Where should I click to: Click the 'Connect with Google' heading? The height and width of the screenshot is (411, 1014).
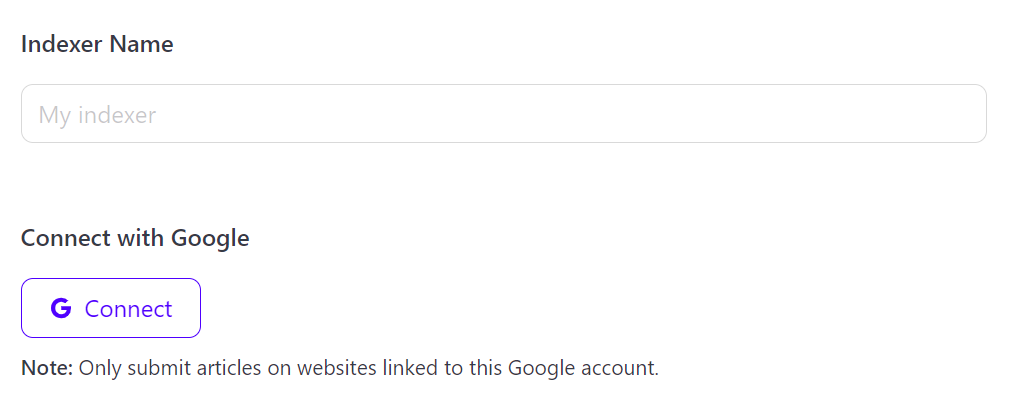135,238
